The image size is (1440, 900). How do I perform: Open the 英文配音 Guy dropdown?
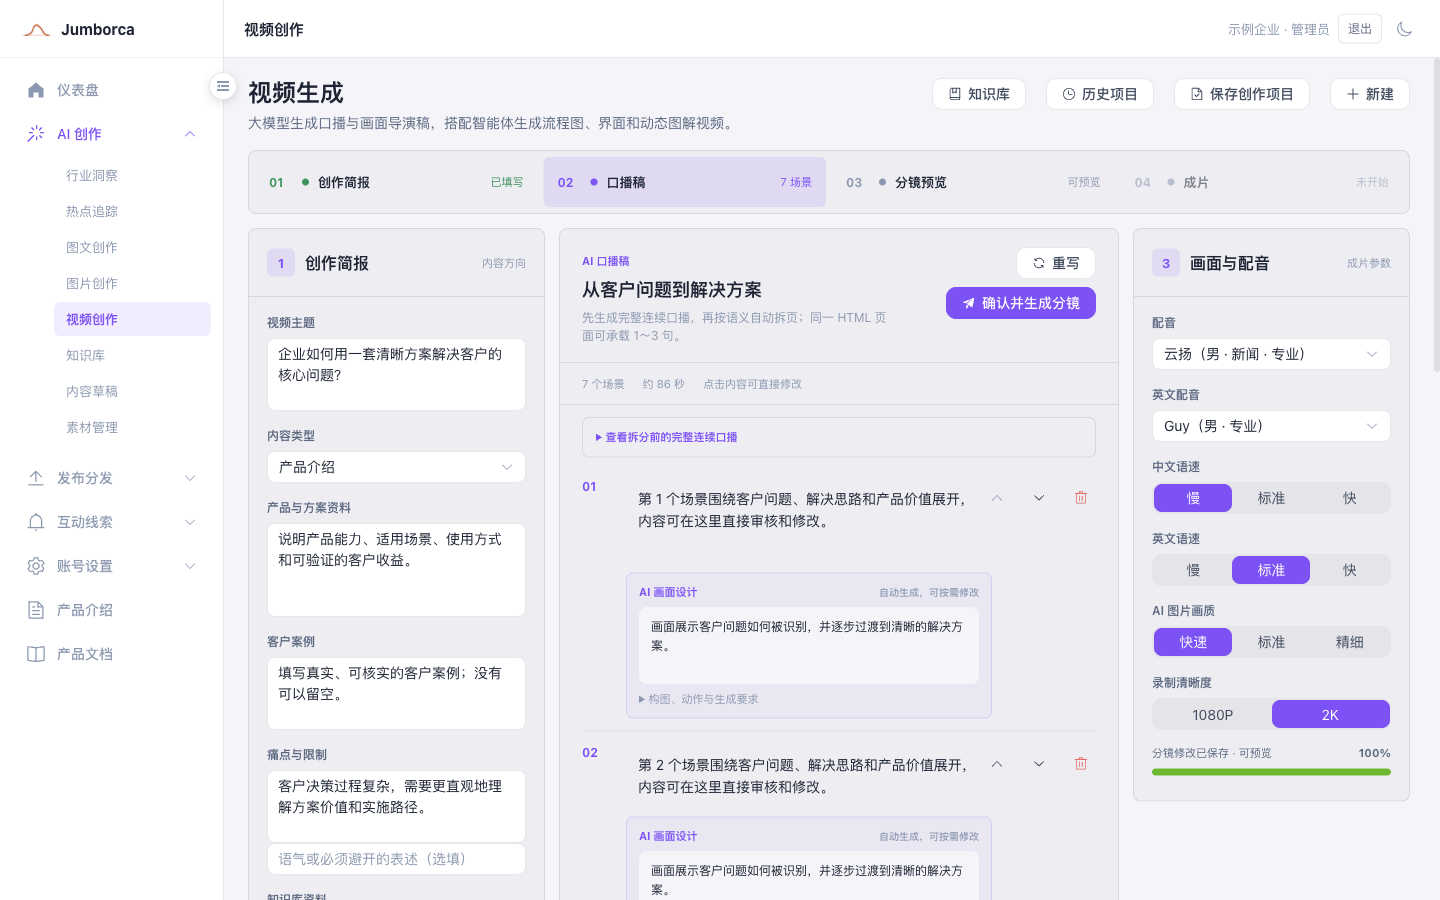tap(1271, 426)
